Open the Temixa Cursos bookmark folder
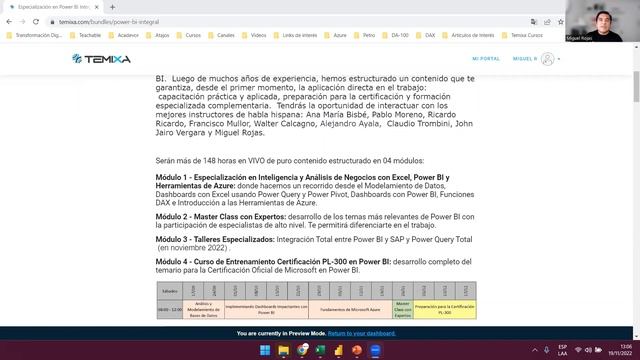 click(x=522, y=36)
